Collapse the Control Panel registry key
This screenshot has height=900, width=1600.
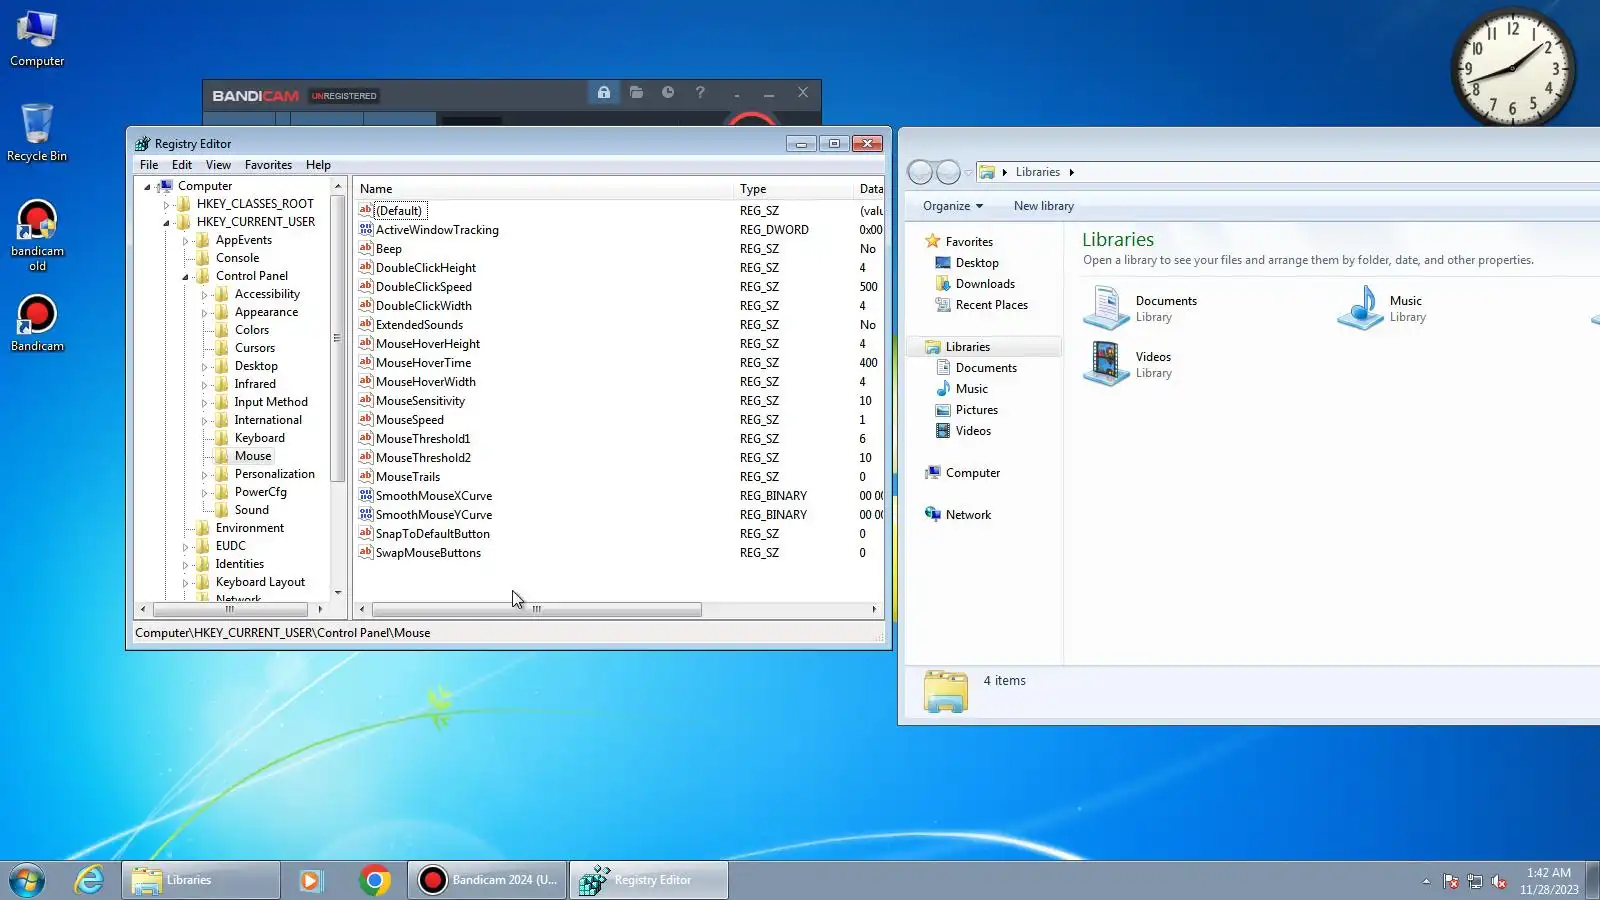(185, 276)
